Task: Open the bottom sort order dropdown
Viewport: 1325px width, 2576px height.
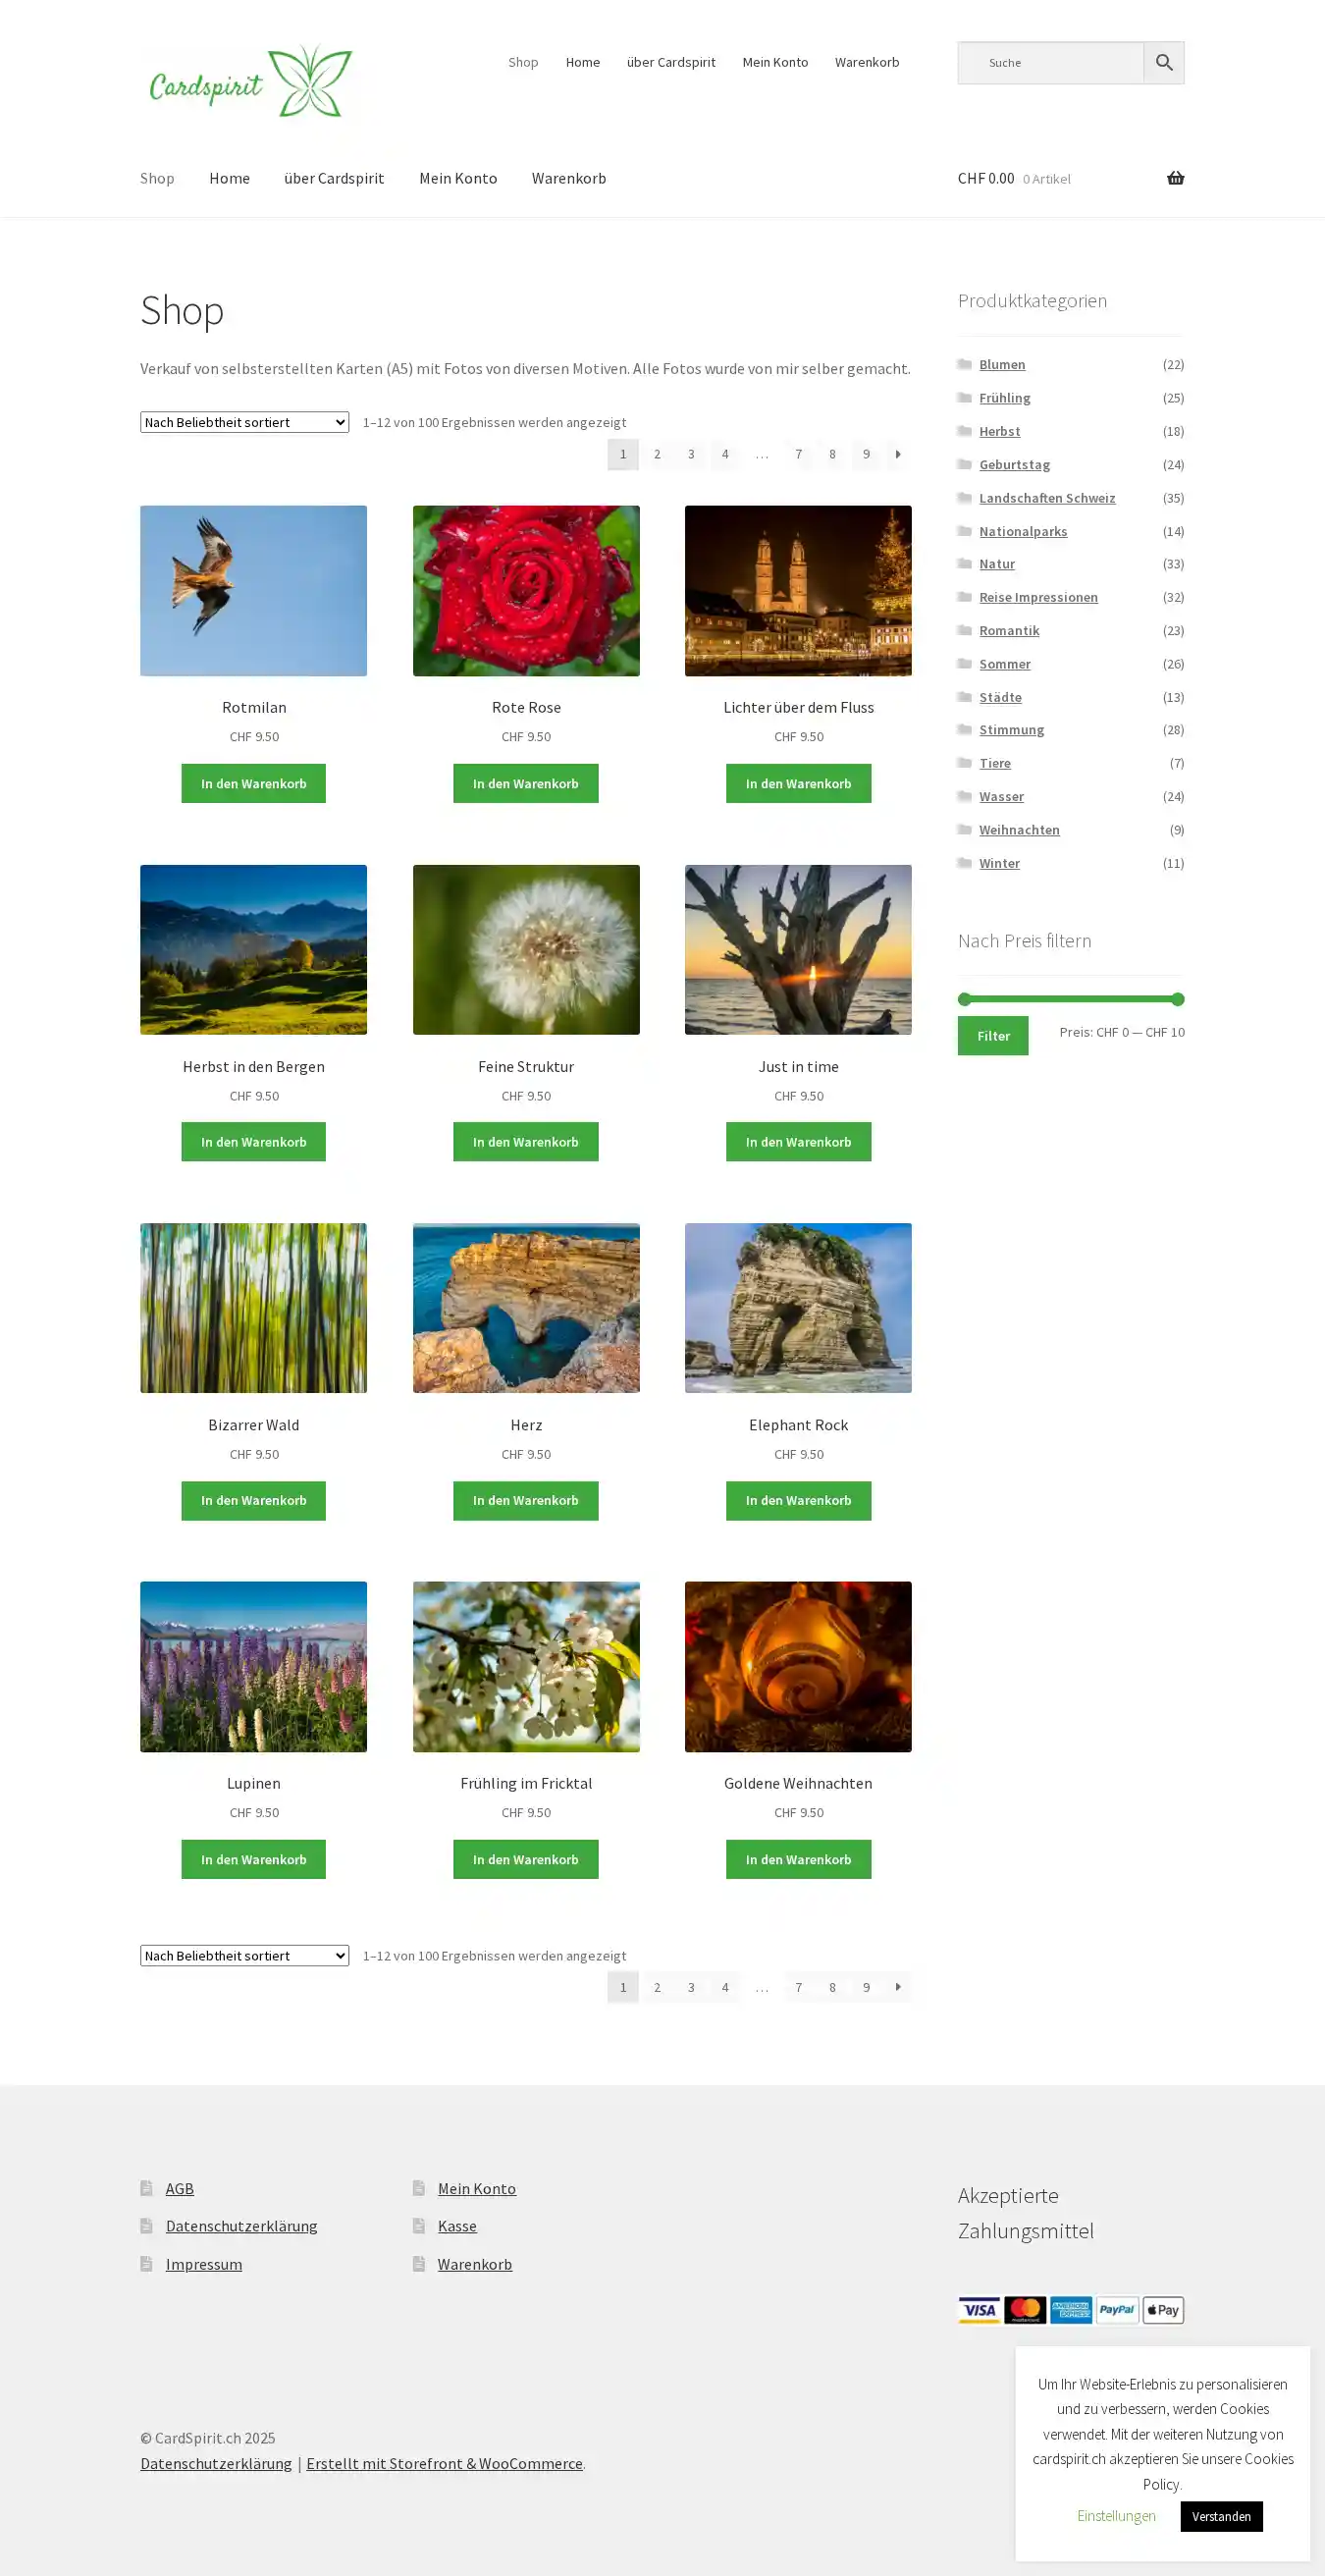Action: click(x=244, y=1955)
